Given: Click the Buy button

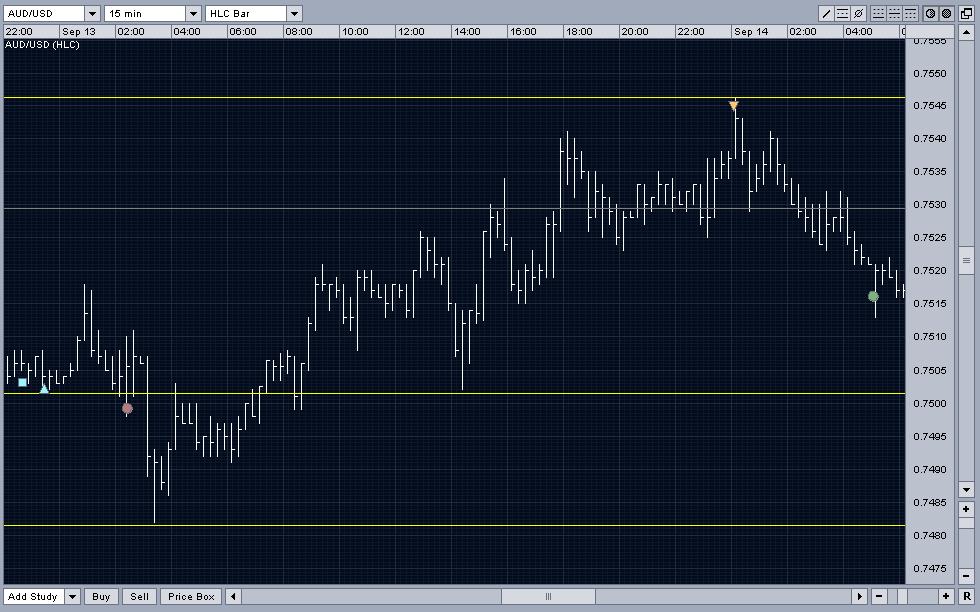Looking at the screenshot, I should pyautogui.click(x=101, y=596).
